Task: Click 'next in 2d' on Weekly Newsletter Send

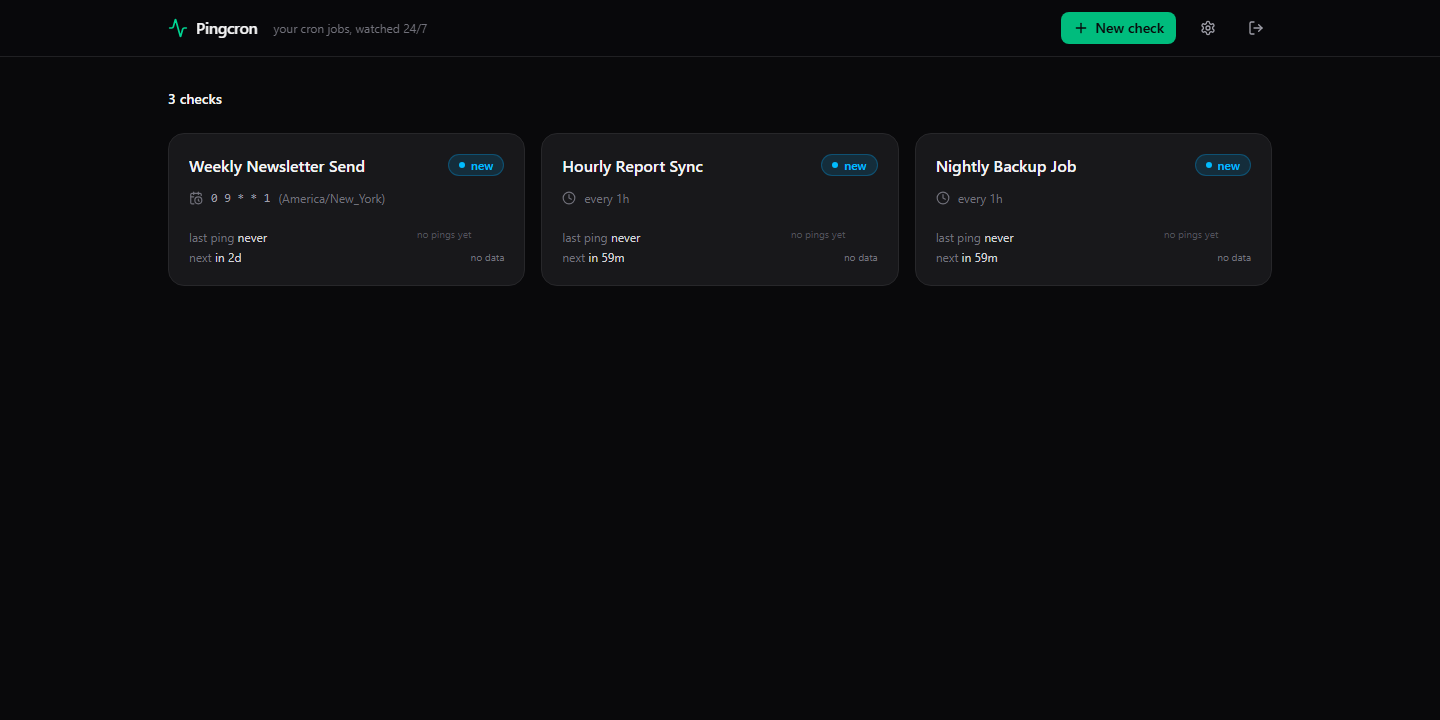Action: (x=215, y=258)
